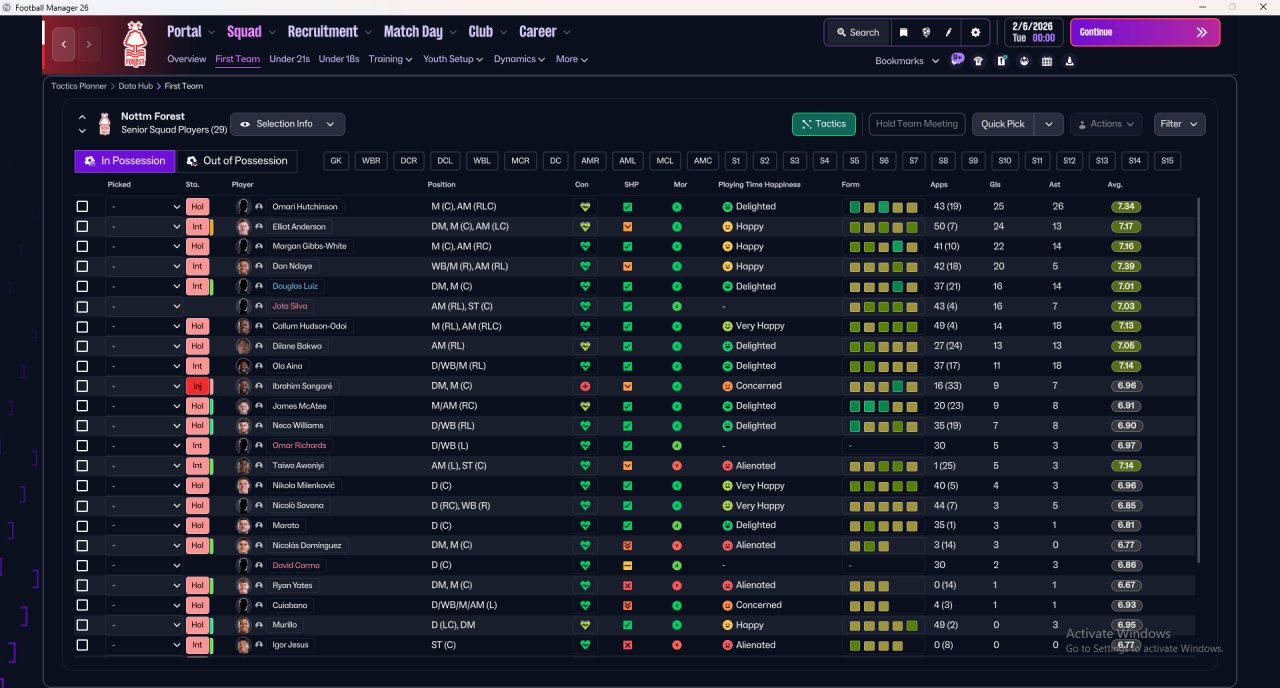Click the back navigation arrow
This screenshot has width=1280, height=688.
pos(65,44)
